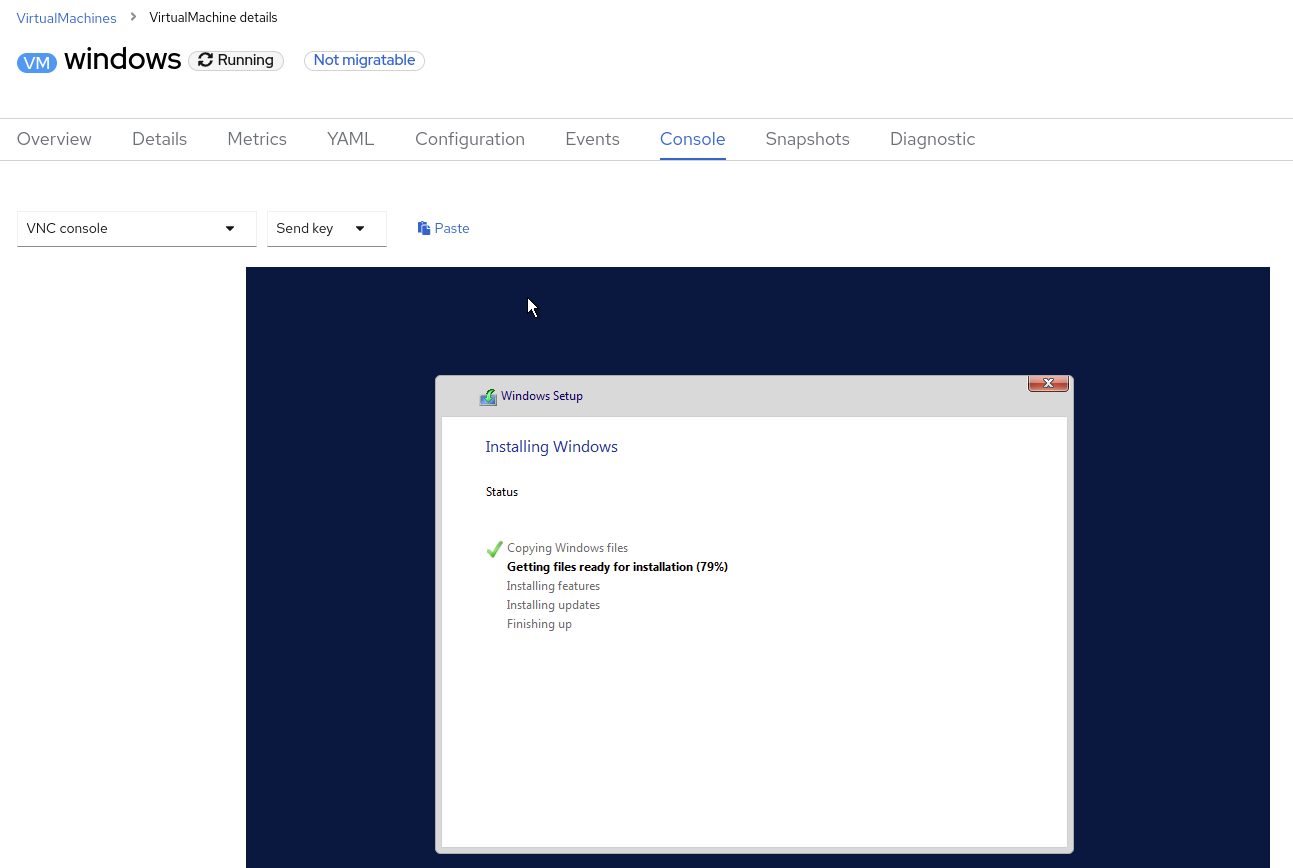1293x868 pixels.
Task: Click the Windows Setup title icon
Action: tap(488, 397)
